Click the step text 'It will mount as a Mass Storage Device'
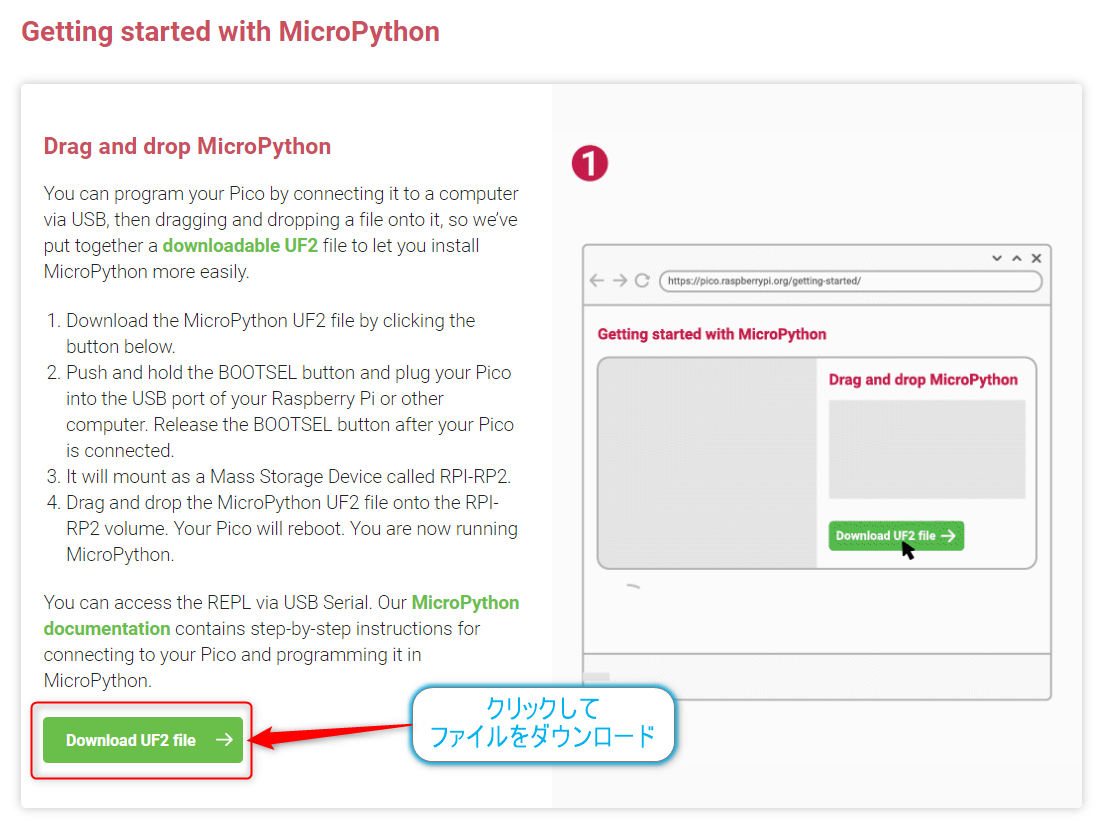This screenshot has height=824, width=1101. pyautogui.click(x=288, y=477)
